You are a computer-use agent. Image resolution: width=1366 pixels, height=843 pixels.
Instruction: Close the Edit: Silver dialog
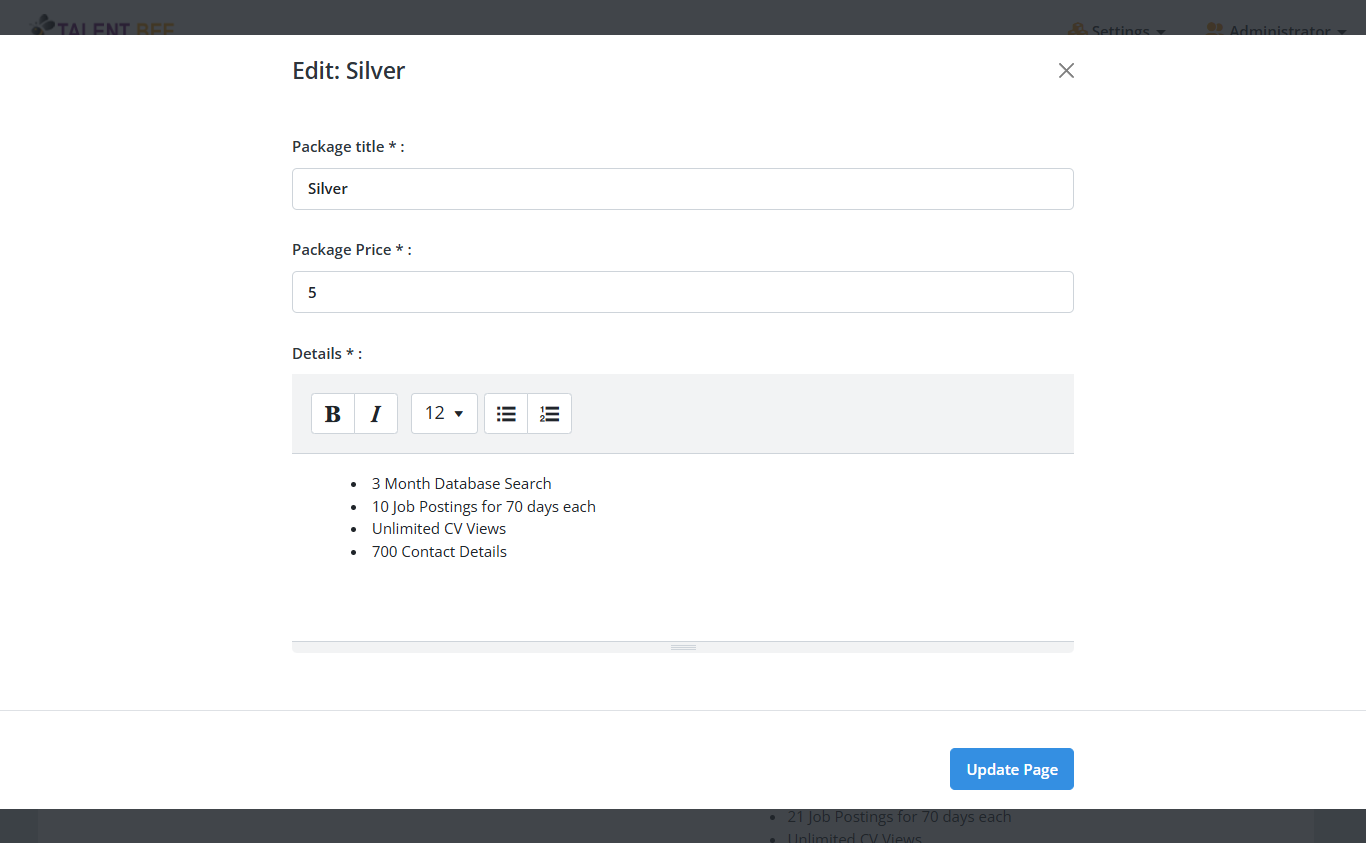point(1066,70)
